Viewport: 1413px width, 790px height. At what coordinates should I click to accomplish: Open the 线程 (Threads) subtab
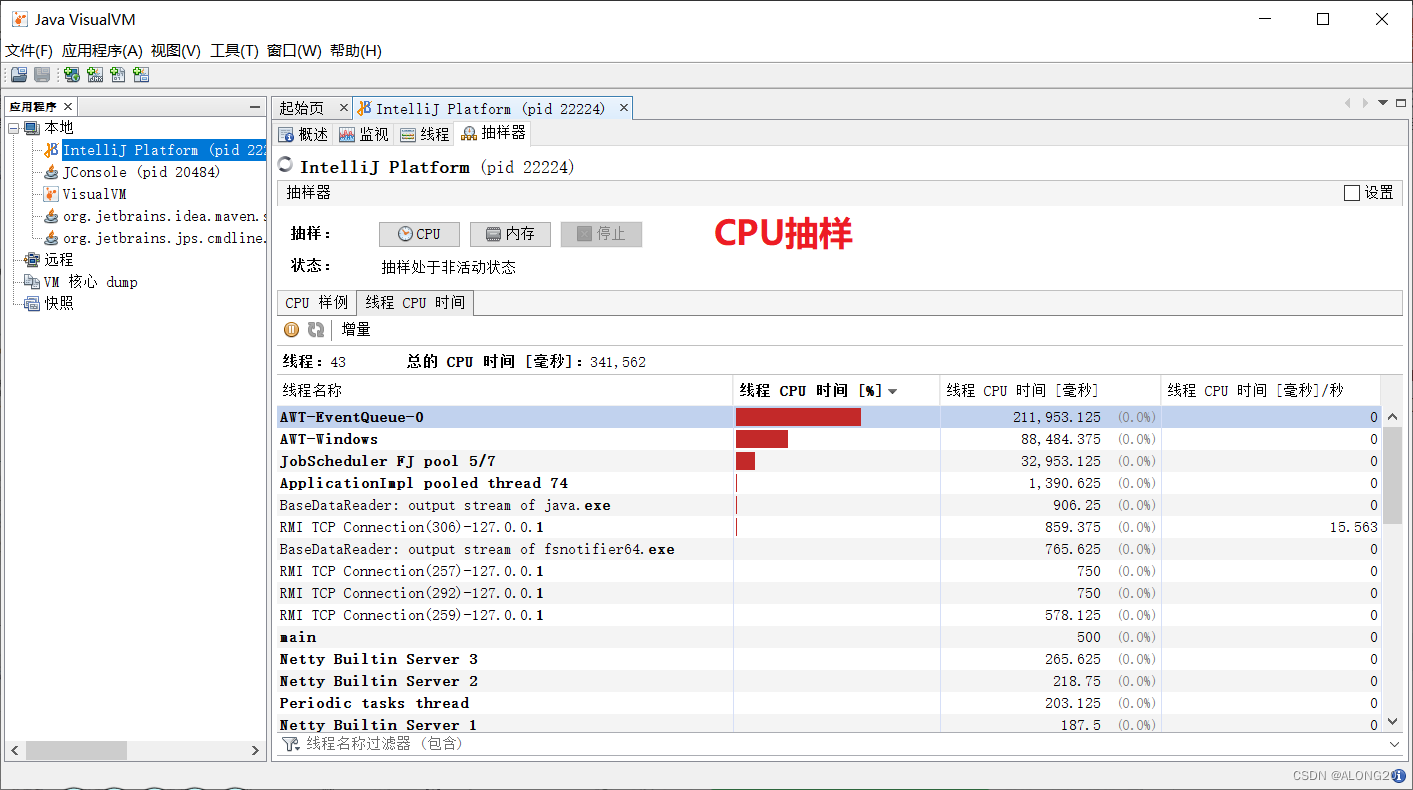coord(425,134)
